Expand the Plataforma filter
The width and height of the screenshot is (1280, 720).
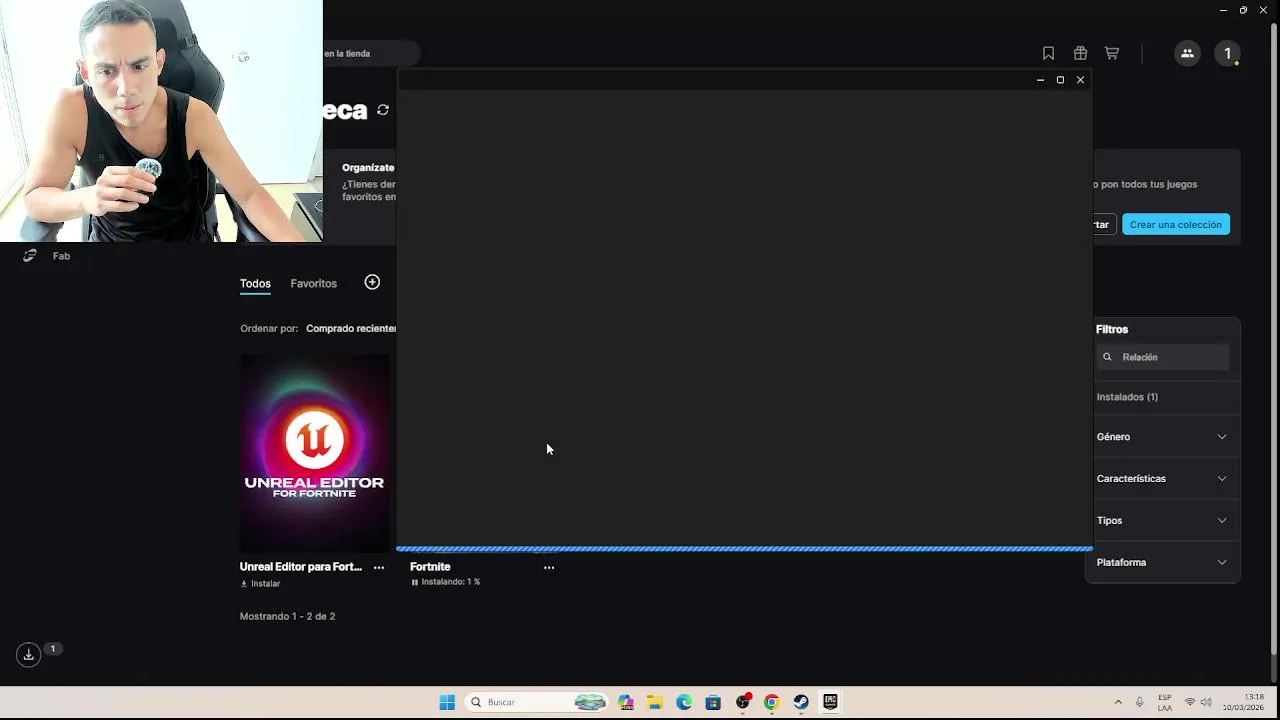[1162, 563]
